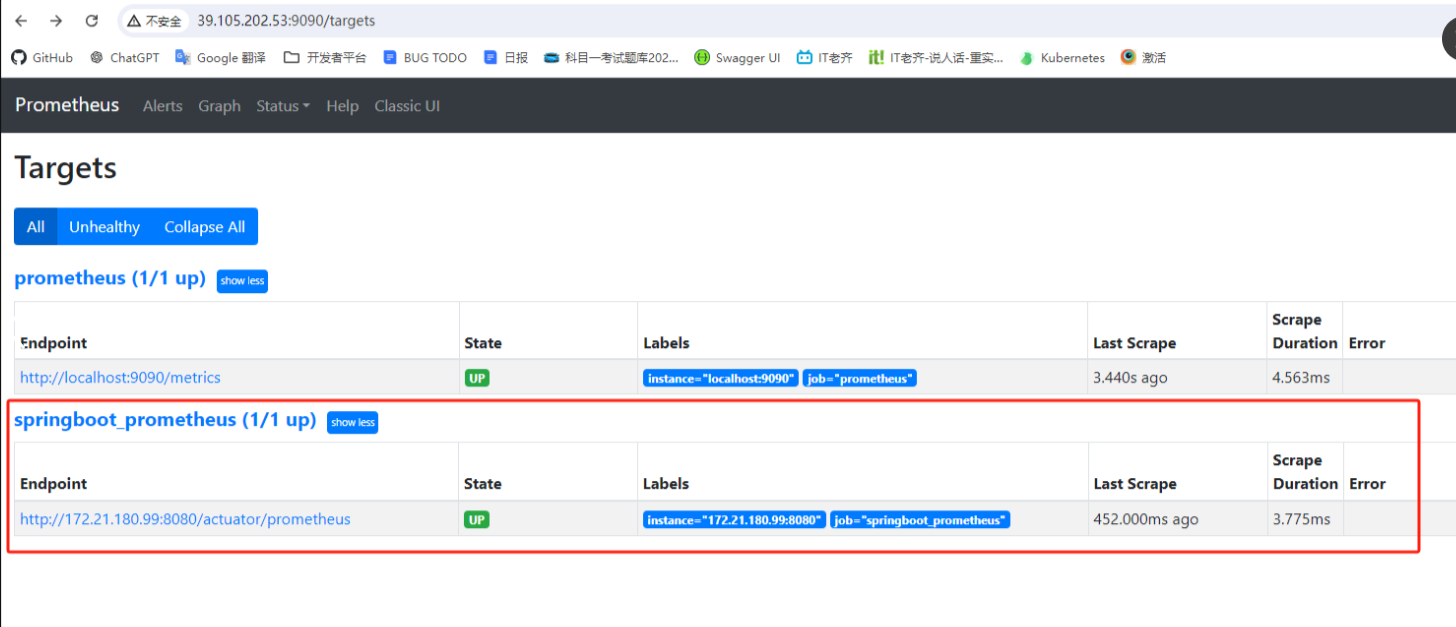Open the Graph page in navbar

pyautogui.click(x=219, y=106)
